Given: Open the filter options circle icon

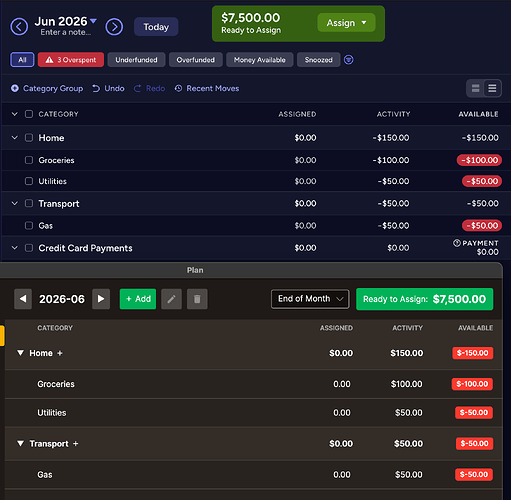Looking at the screenshot, I should [x=349, y=60].
